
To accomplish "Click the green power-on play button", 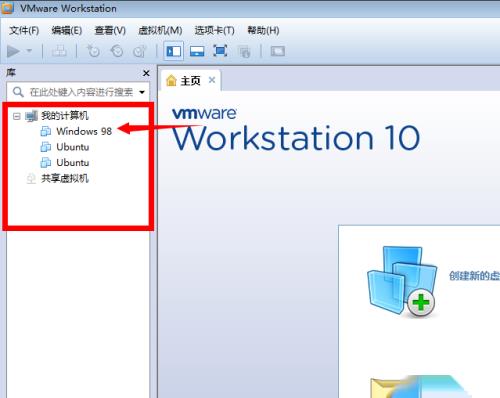I will 14,51.
